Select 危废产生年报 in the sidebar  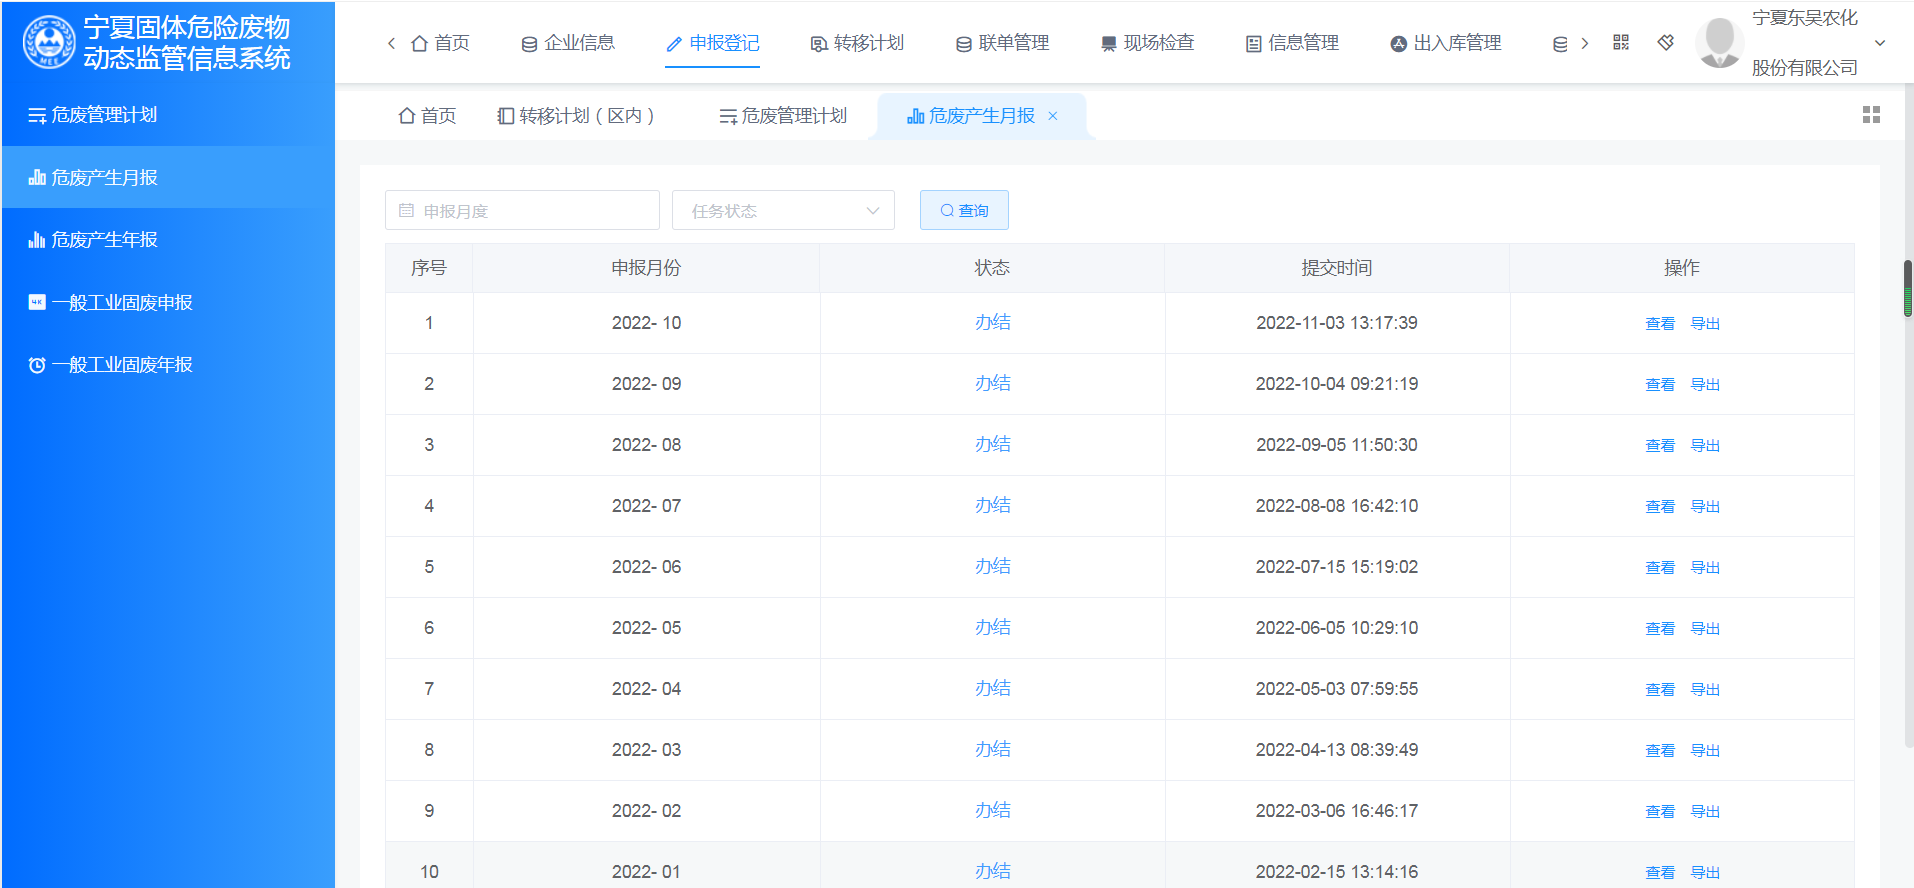pos(104,240)
